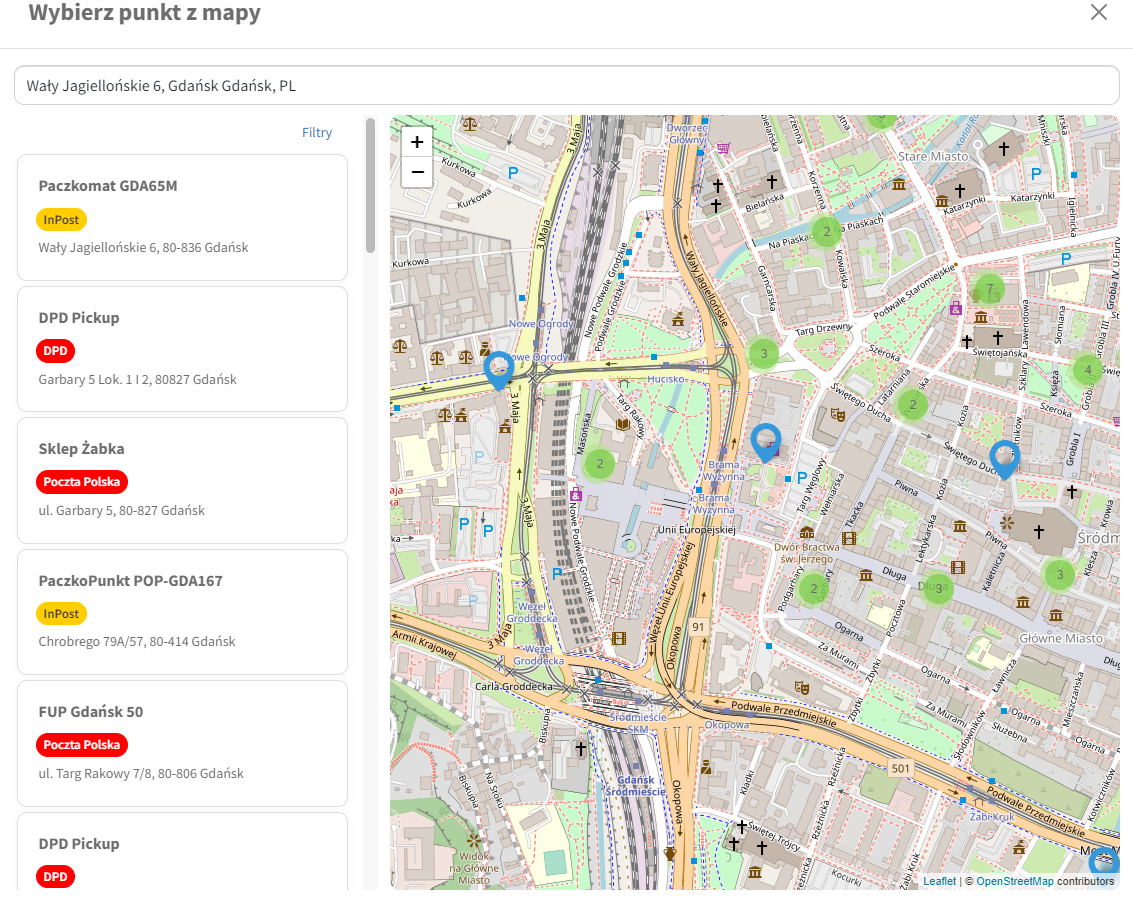
Task: Select the blue pin near Brama Wyżynna
Action: click(766, 442)
